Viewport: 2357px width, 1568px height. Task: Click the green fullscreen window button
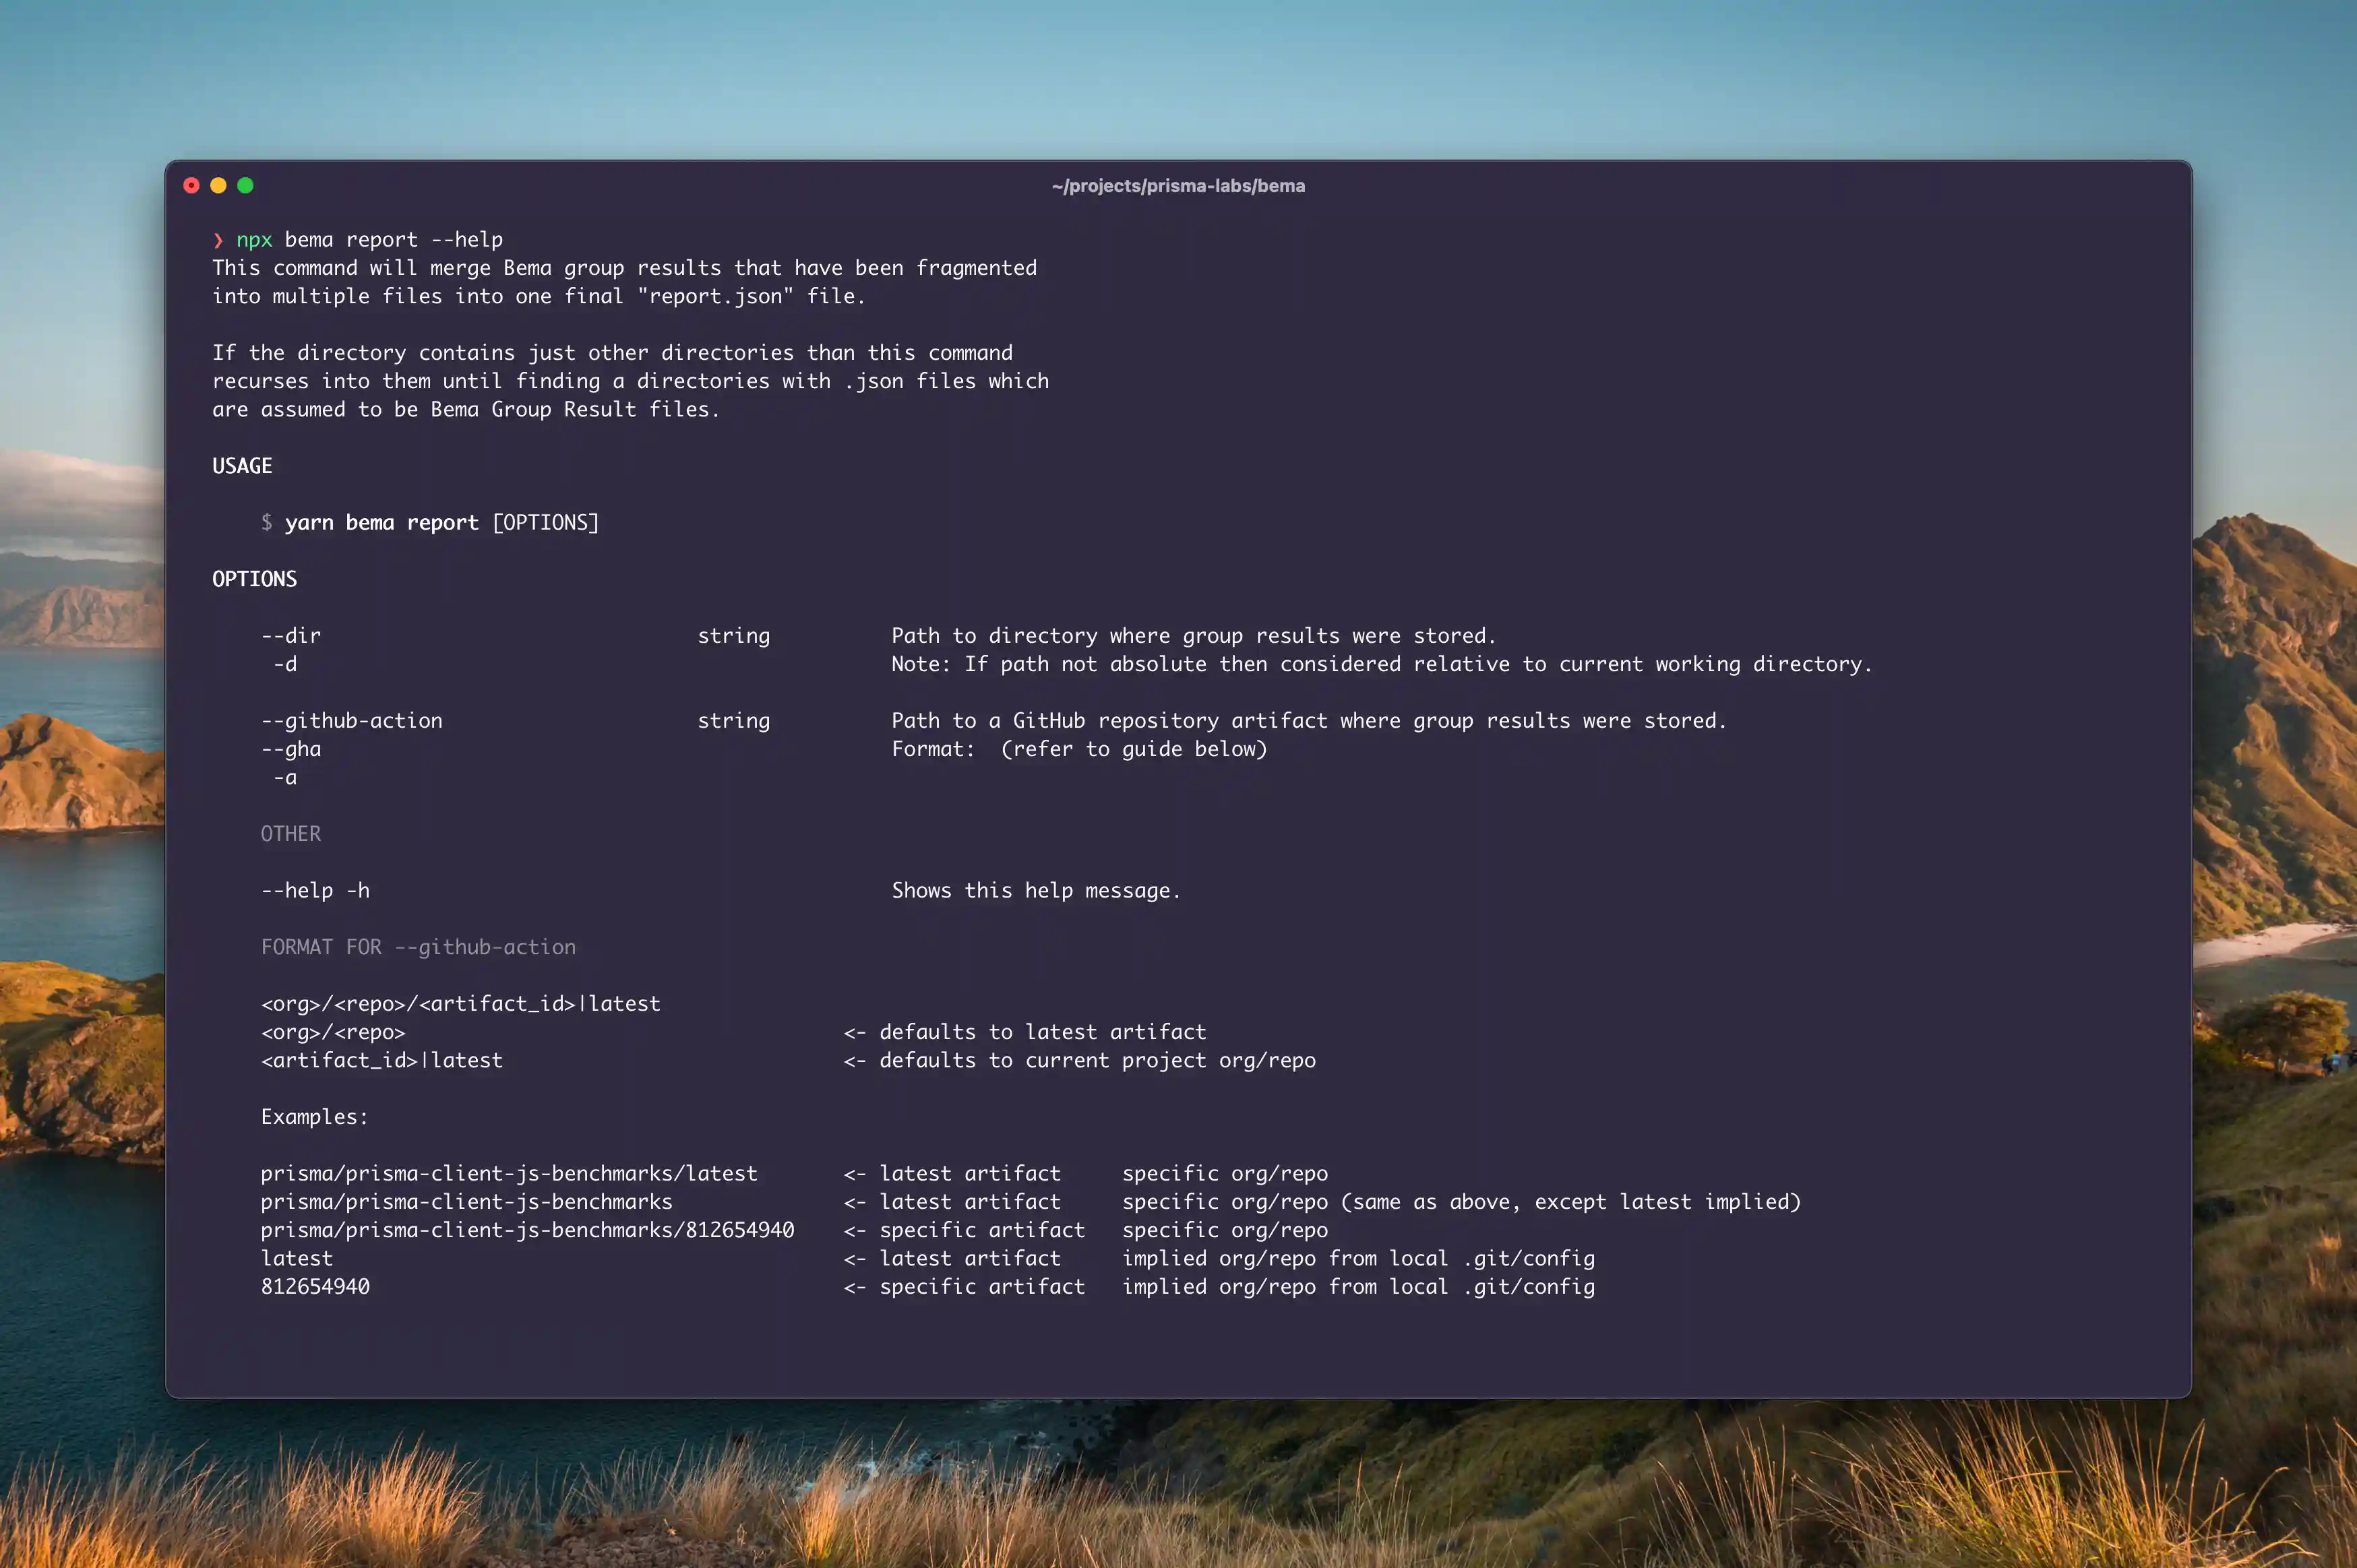point(245,185)
